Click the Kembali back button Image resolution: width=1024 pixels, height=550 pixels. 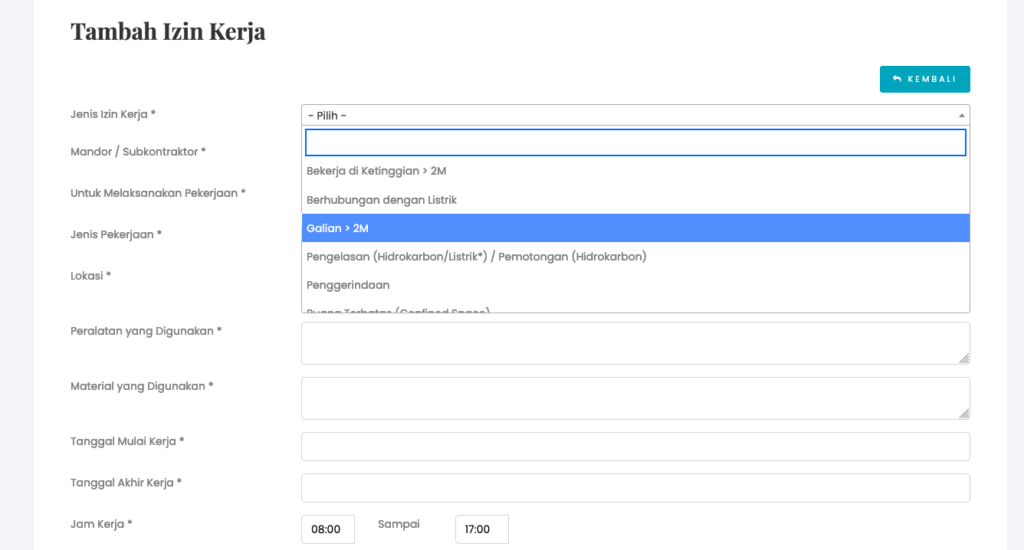(x=924, y=79)
